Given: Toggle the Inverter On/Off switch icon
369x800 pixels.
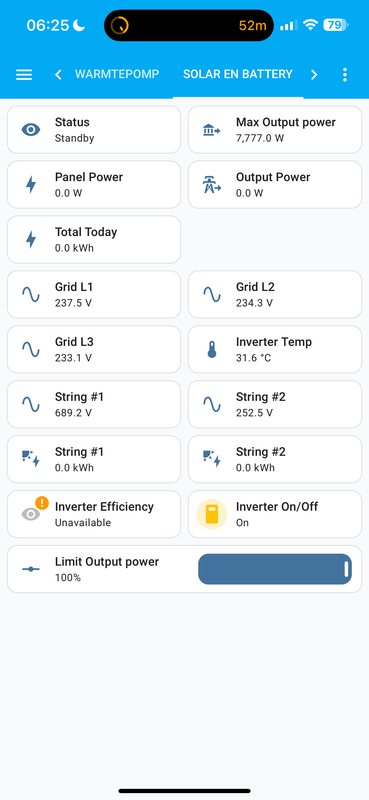Looking at the screenshot, I should (x=211, y=514).
